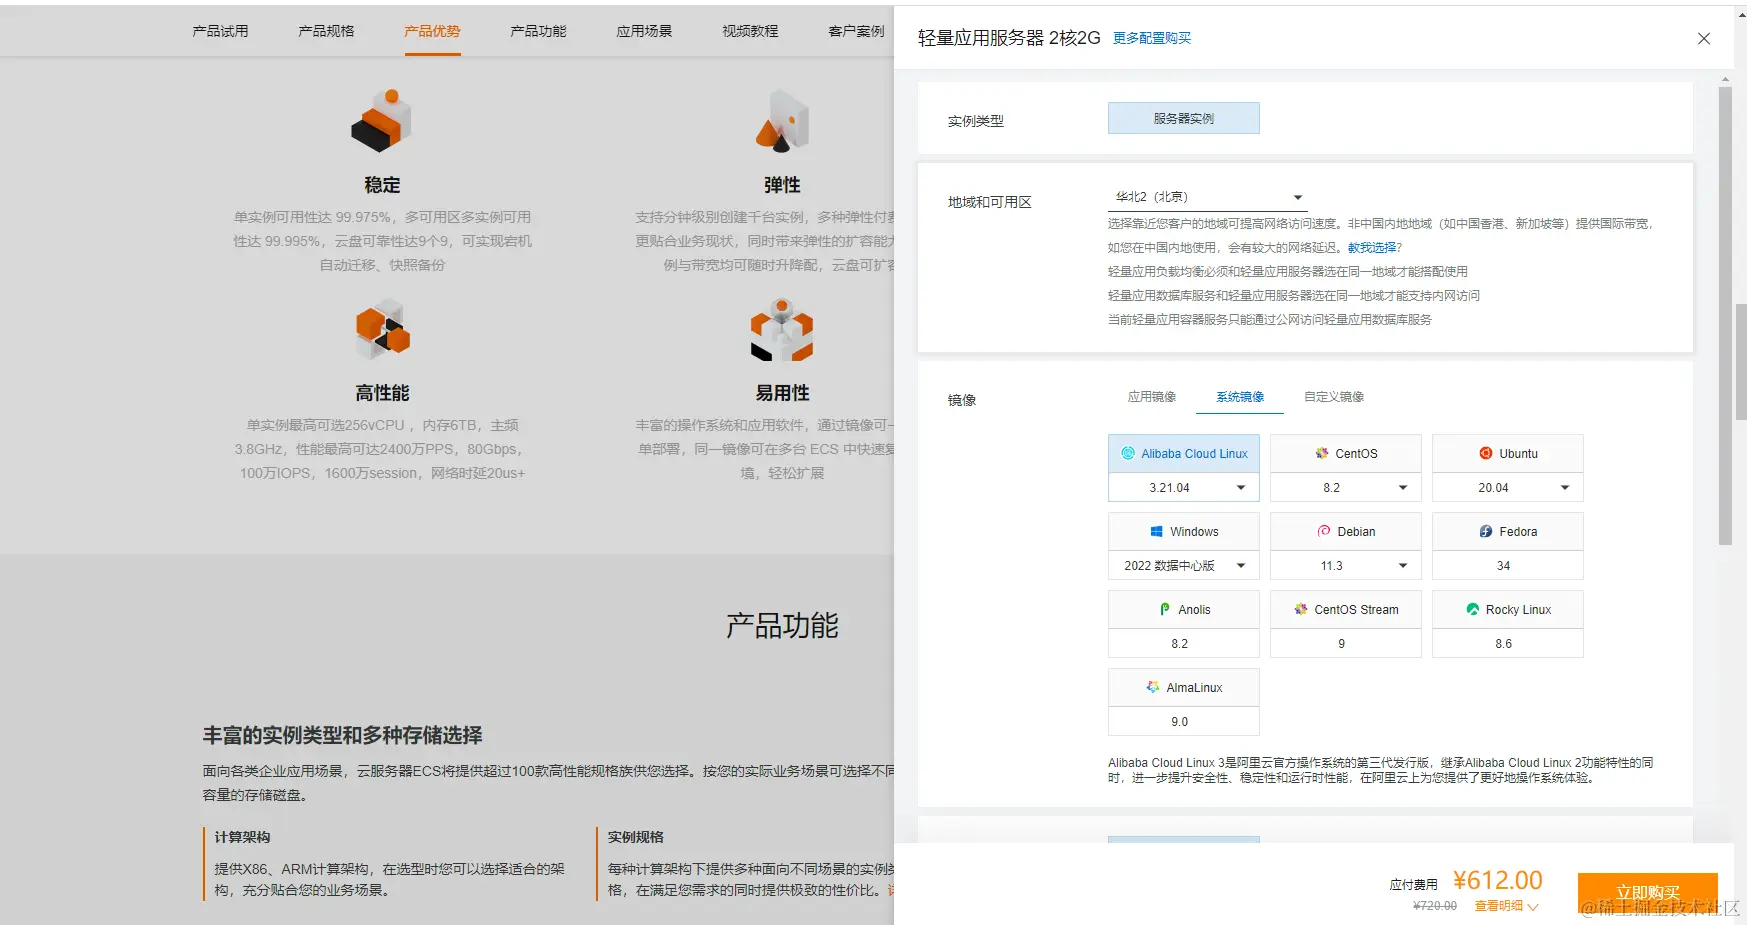Click the Anolis version 8.2 field

pyautogui.click(x=1184, y=643)
